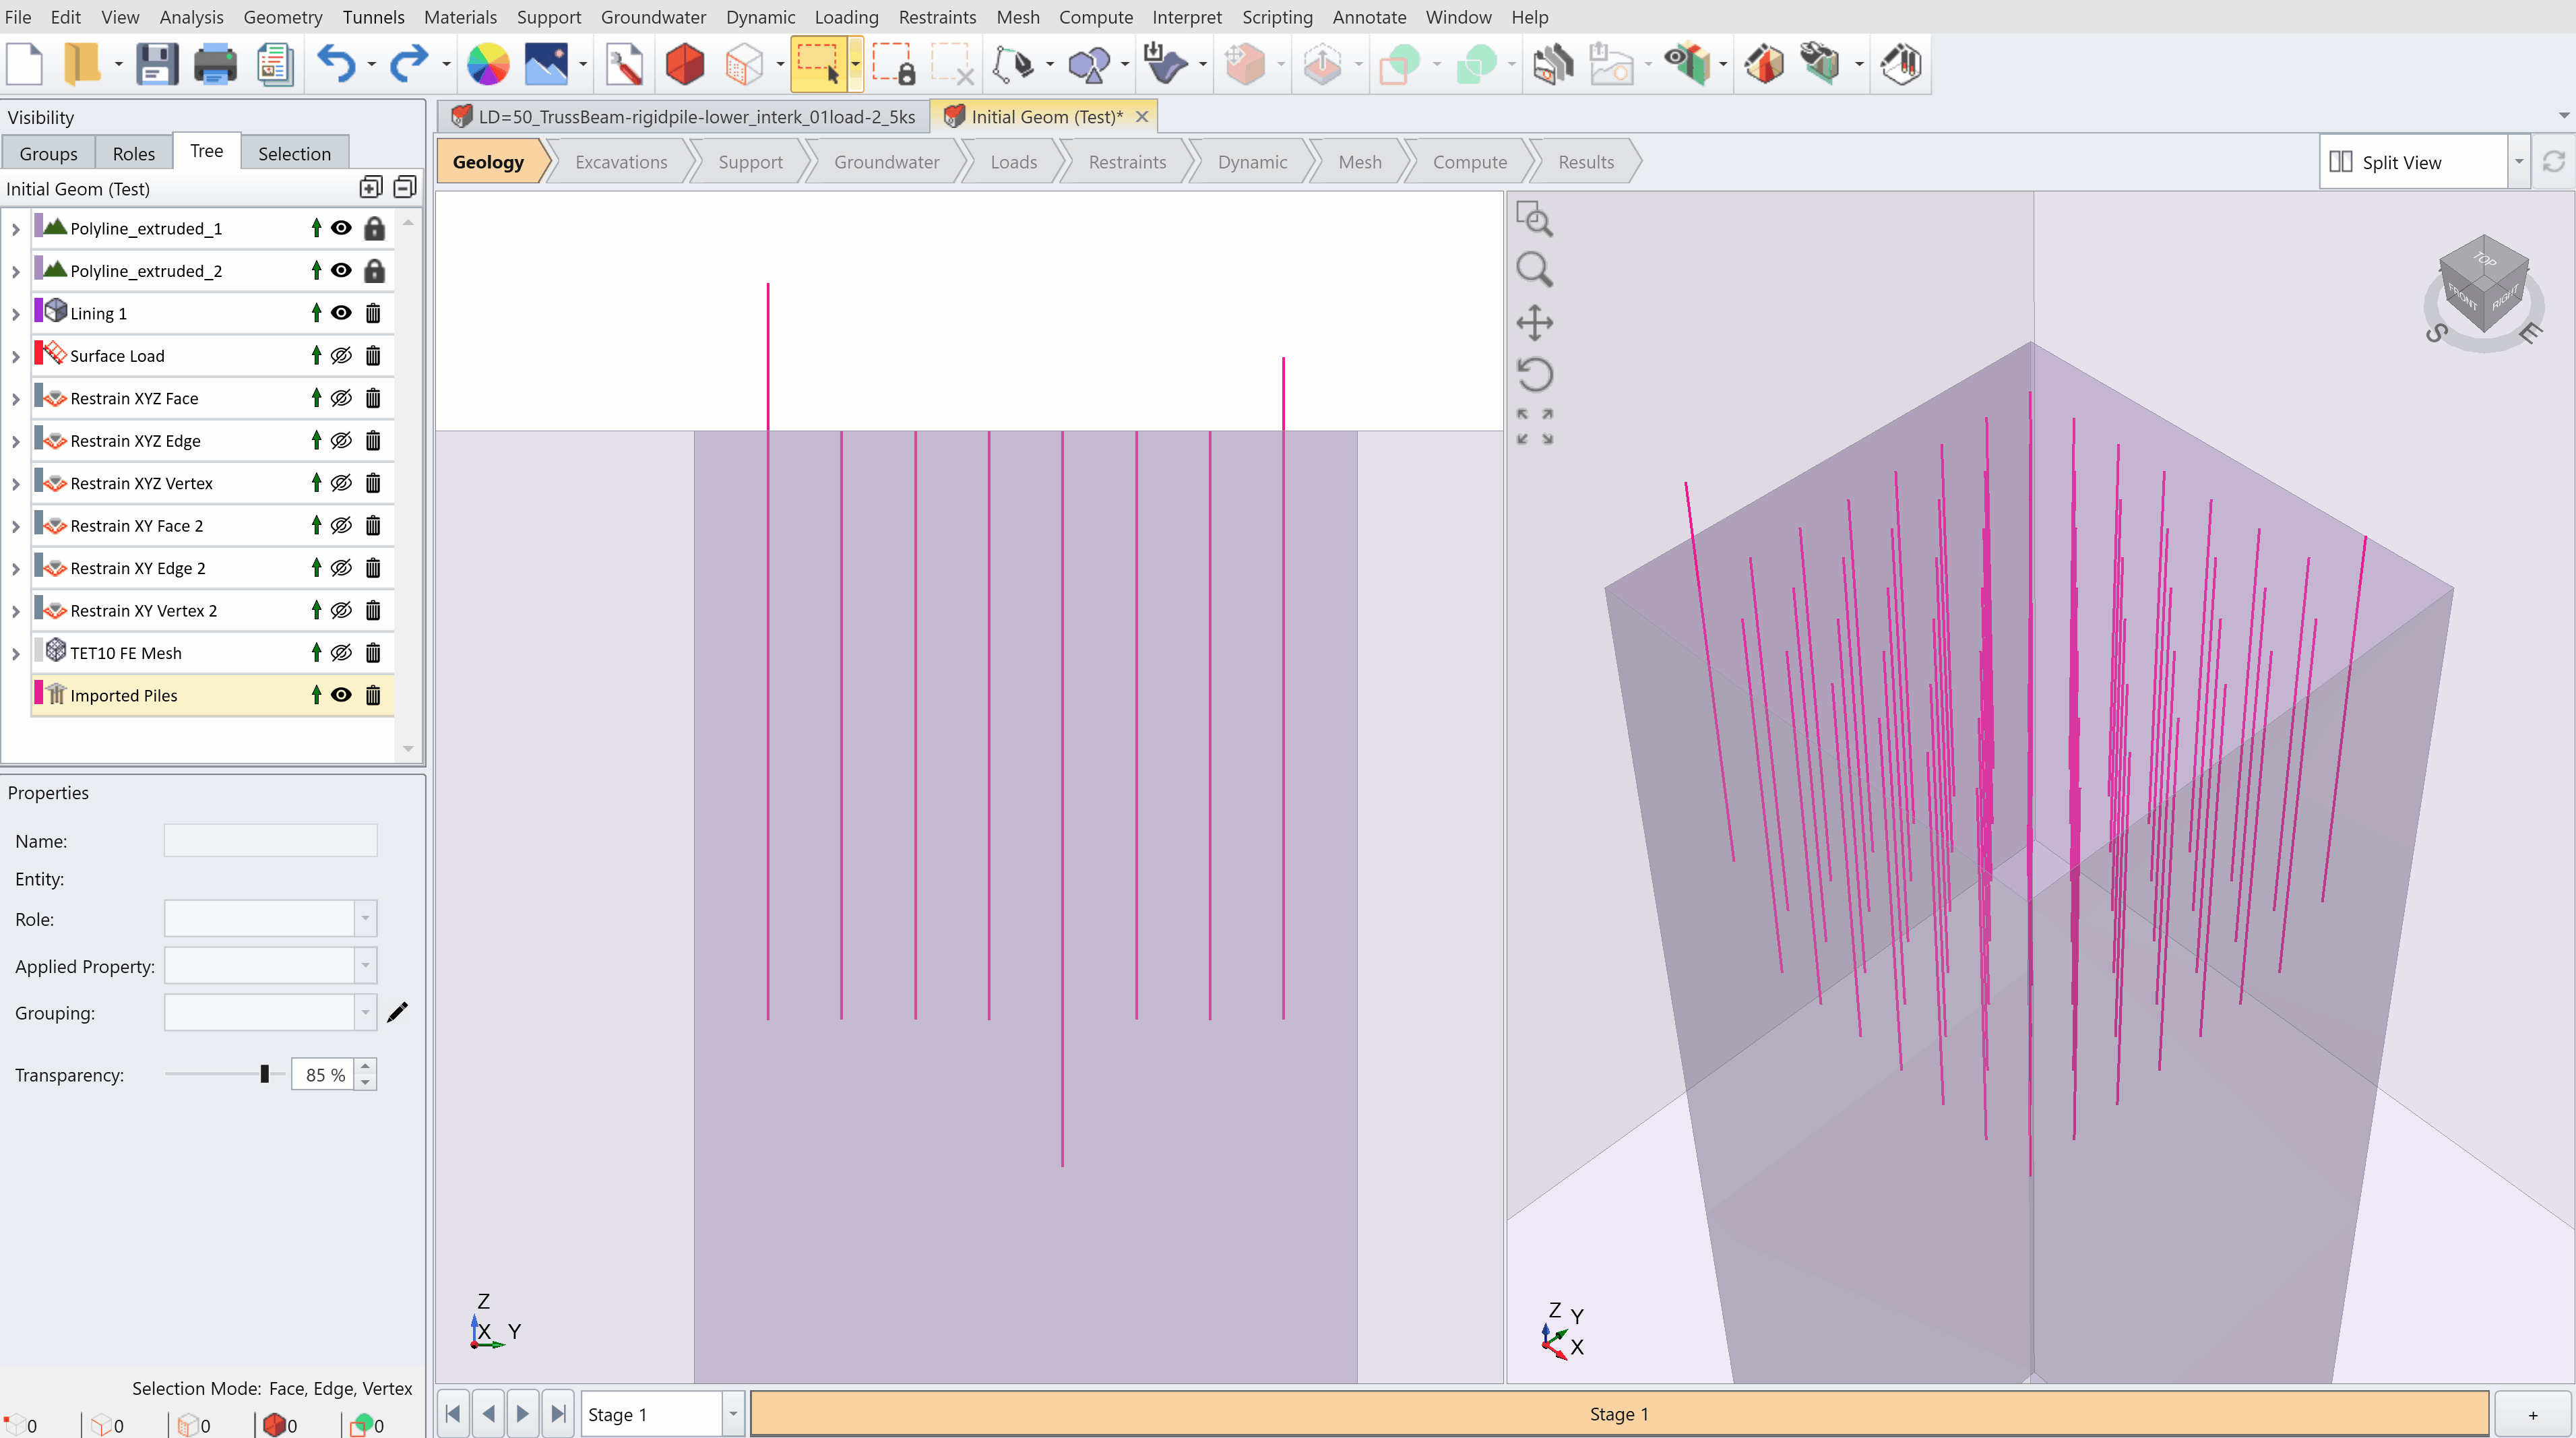Image resolution: width=2576 pixels, height=1438 pixels.
Task: Click the Name input field
Action: (x=270, y=841)
